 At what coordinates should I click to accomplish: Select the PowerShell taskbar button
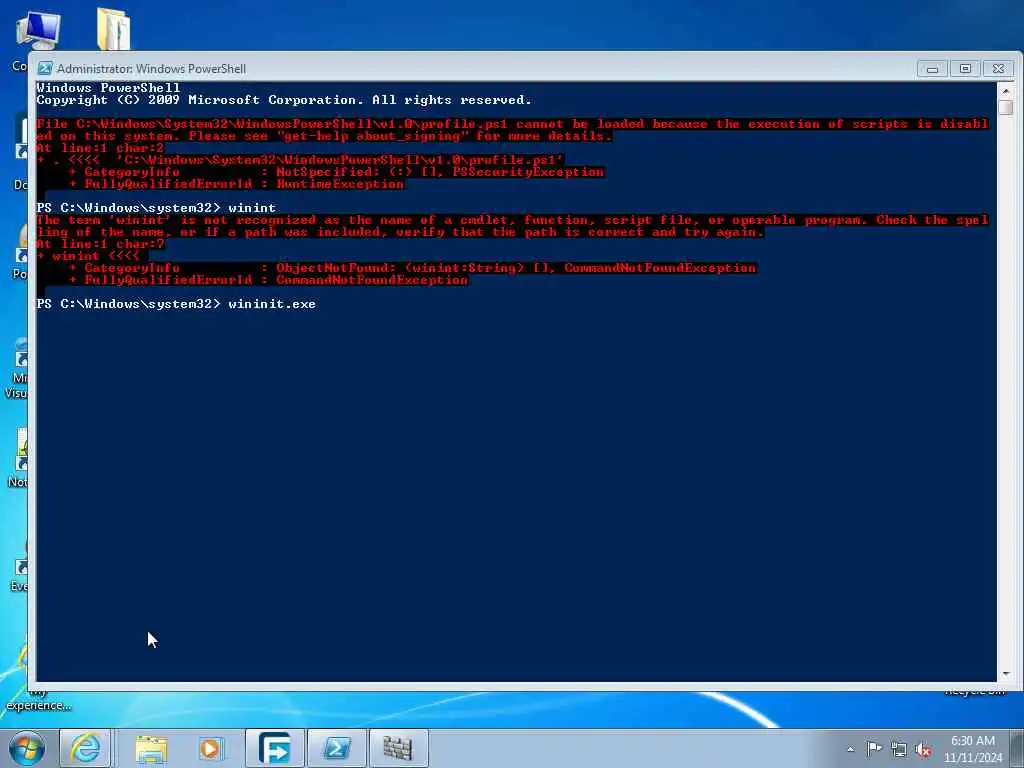coord(337,748)
